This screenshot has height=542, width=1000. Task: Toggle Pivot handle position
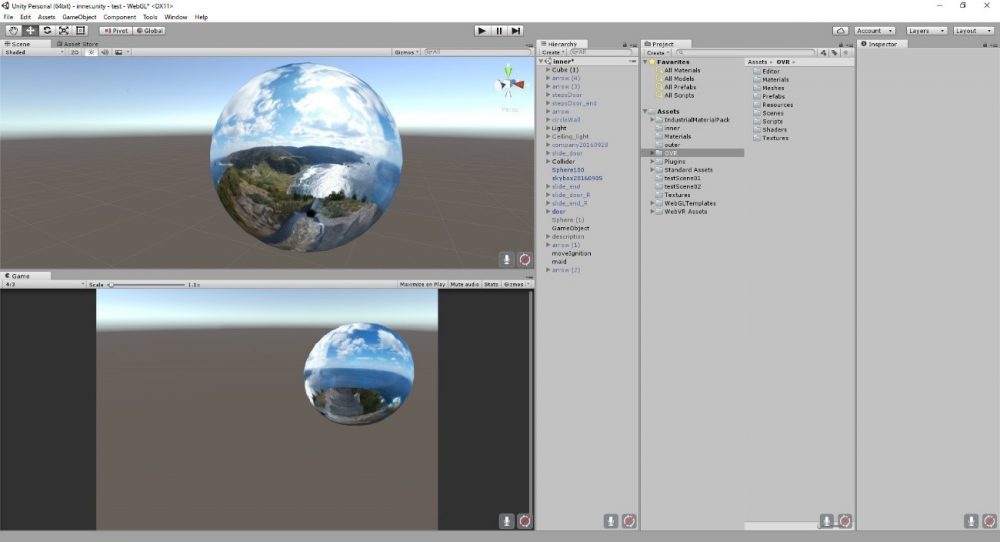pos(116,31)
